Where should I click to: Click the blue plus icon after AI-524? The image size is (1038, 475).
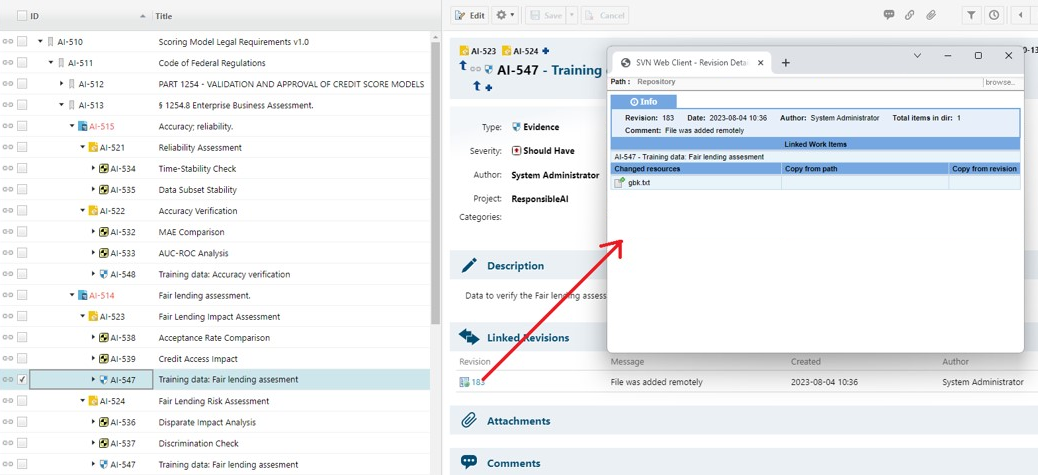[546, 51]
